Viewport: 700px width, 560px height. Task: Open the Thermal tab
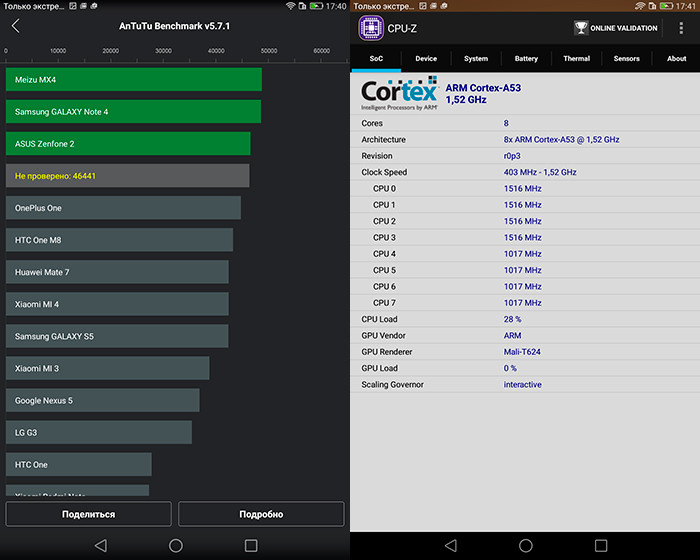576,59
